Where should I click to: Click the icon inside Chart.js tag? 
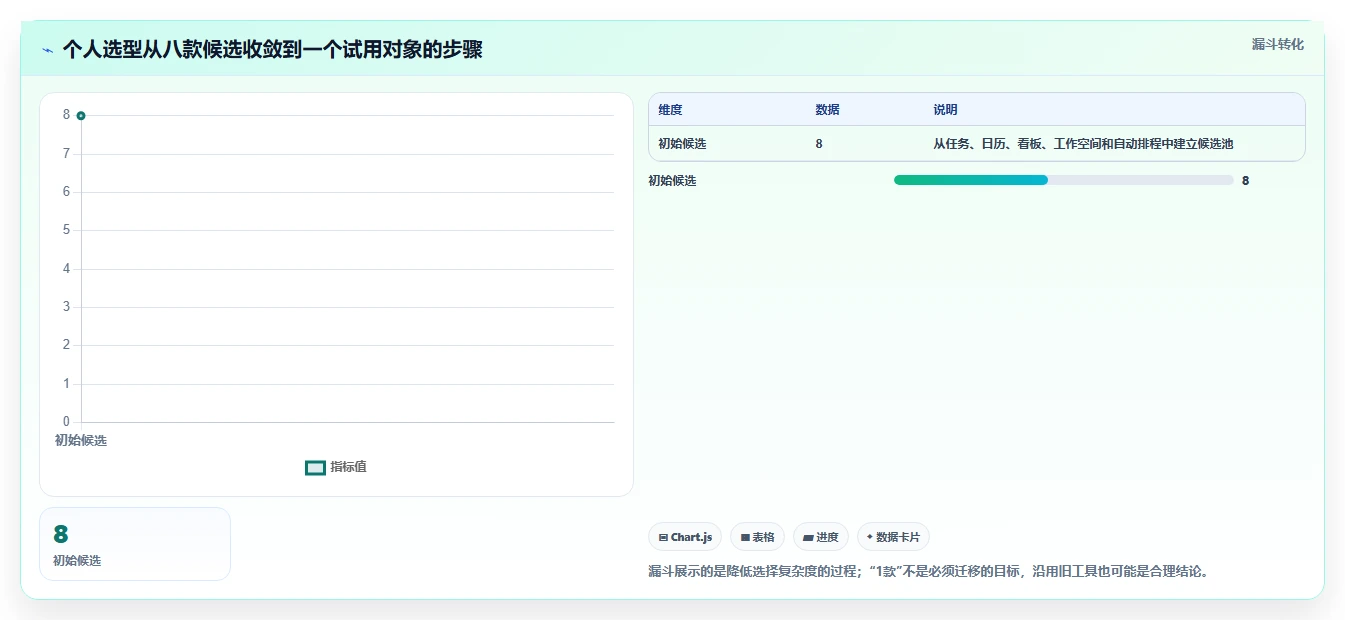663,538
